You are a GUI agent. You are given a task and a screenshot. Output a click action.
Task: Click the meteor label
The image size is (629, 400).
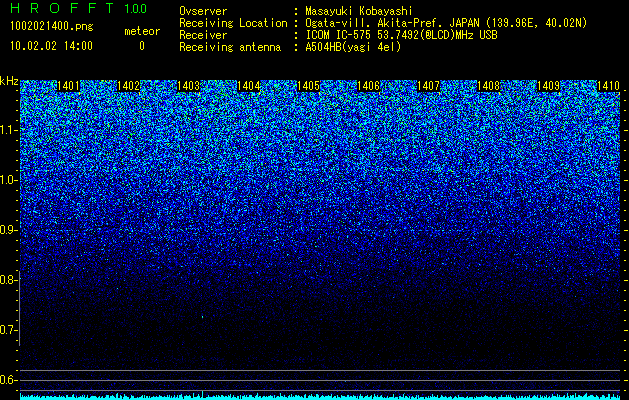pos(142,31)
